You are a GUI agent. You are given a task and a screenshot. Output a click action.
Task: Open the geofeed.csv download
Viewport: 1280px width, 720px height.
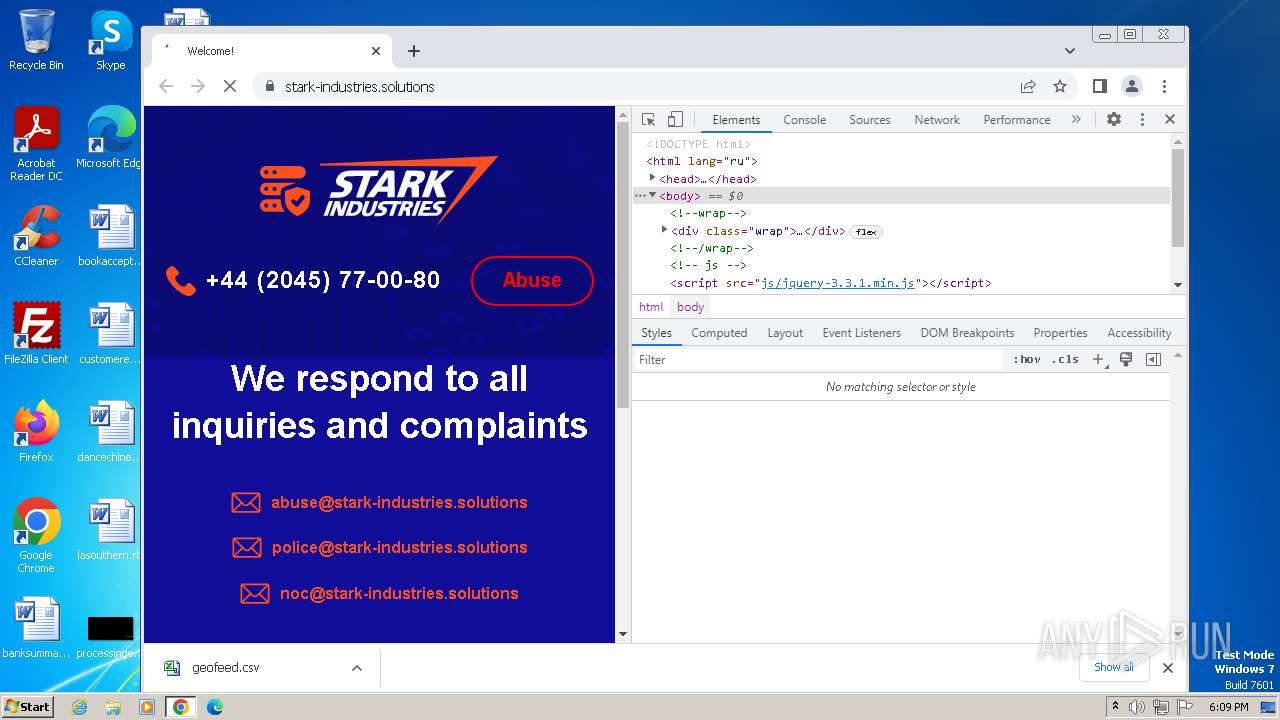pyautogui.click(x=225, y=668)
